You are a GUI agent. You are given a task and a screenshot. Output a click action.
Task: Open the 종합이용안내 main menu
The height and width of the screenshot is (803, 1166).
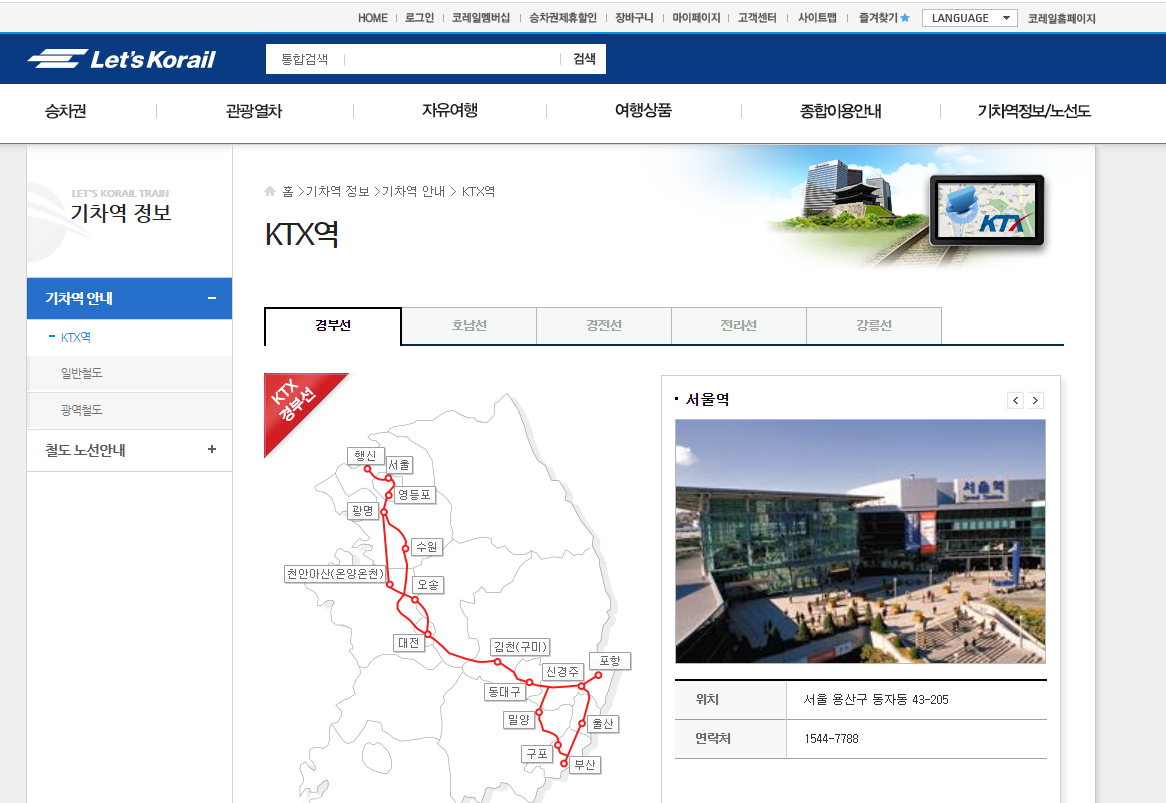(x=840, y=111)
